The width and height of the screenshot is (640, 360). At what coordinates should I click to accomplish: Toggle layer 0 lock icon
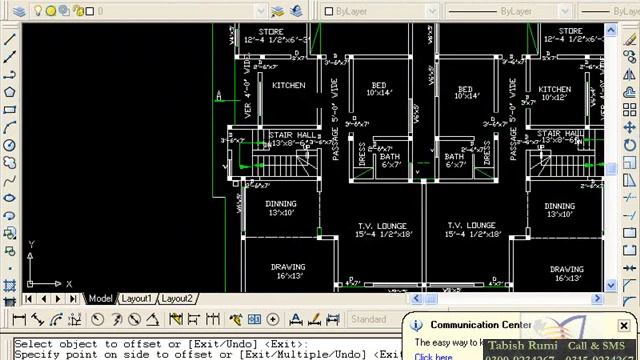(78, 11)
